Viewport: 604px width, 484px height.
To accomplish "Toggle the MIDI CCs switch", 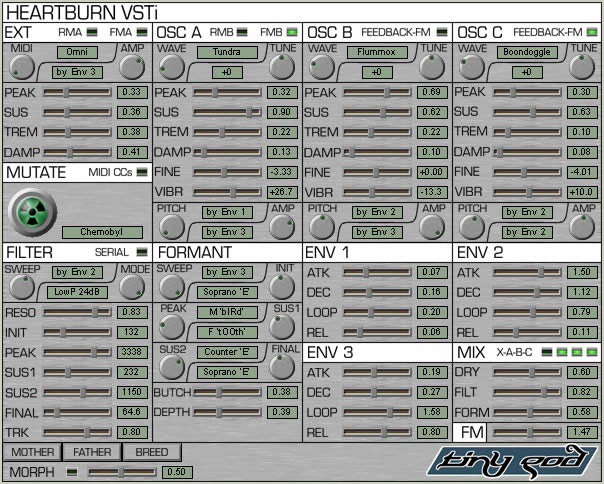I will pyautogui.click(x=142, y=172).
